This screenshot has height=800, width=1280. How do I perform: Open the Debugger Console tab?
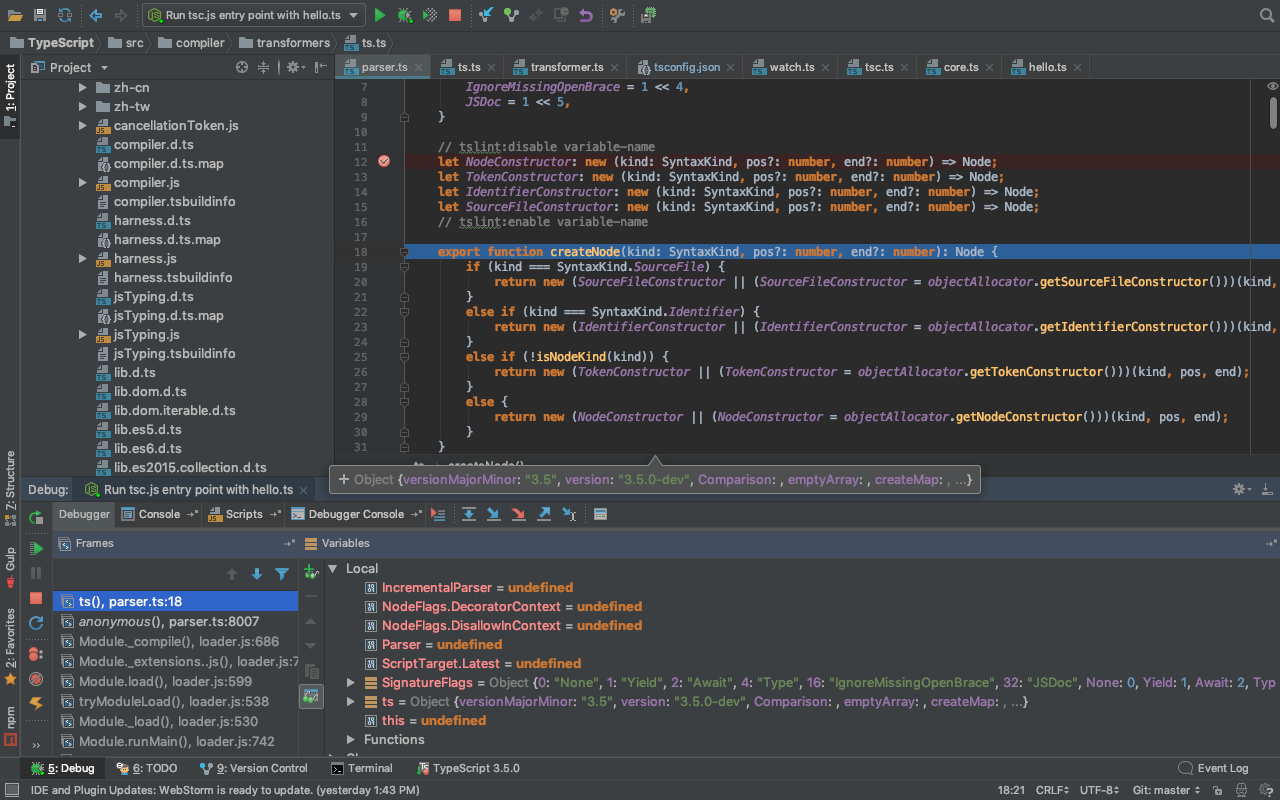click(356, 514)
